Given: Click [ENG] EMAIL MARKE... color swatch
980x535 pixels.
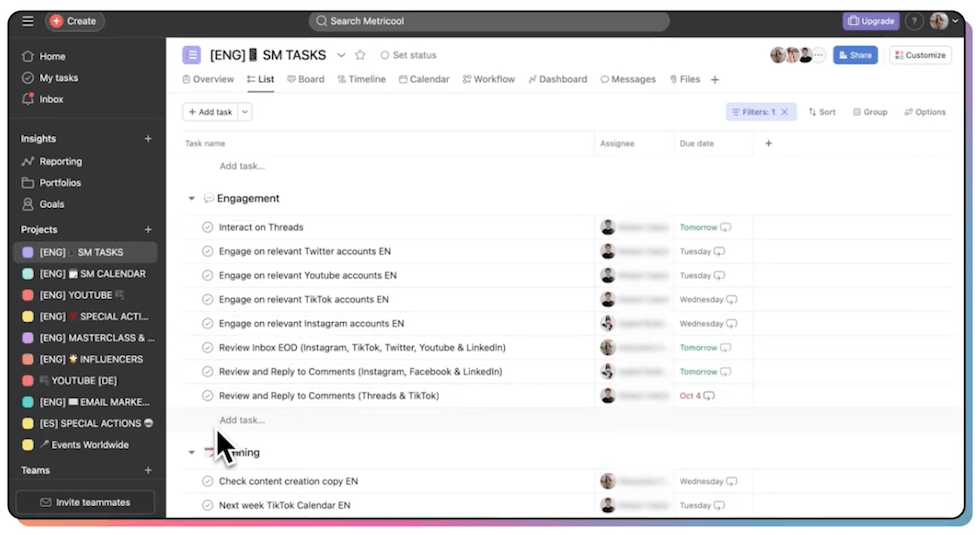Looking at the screenshot, I should (28, 402).
